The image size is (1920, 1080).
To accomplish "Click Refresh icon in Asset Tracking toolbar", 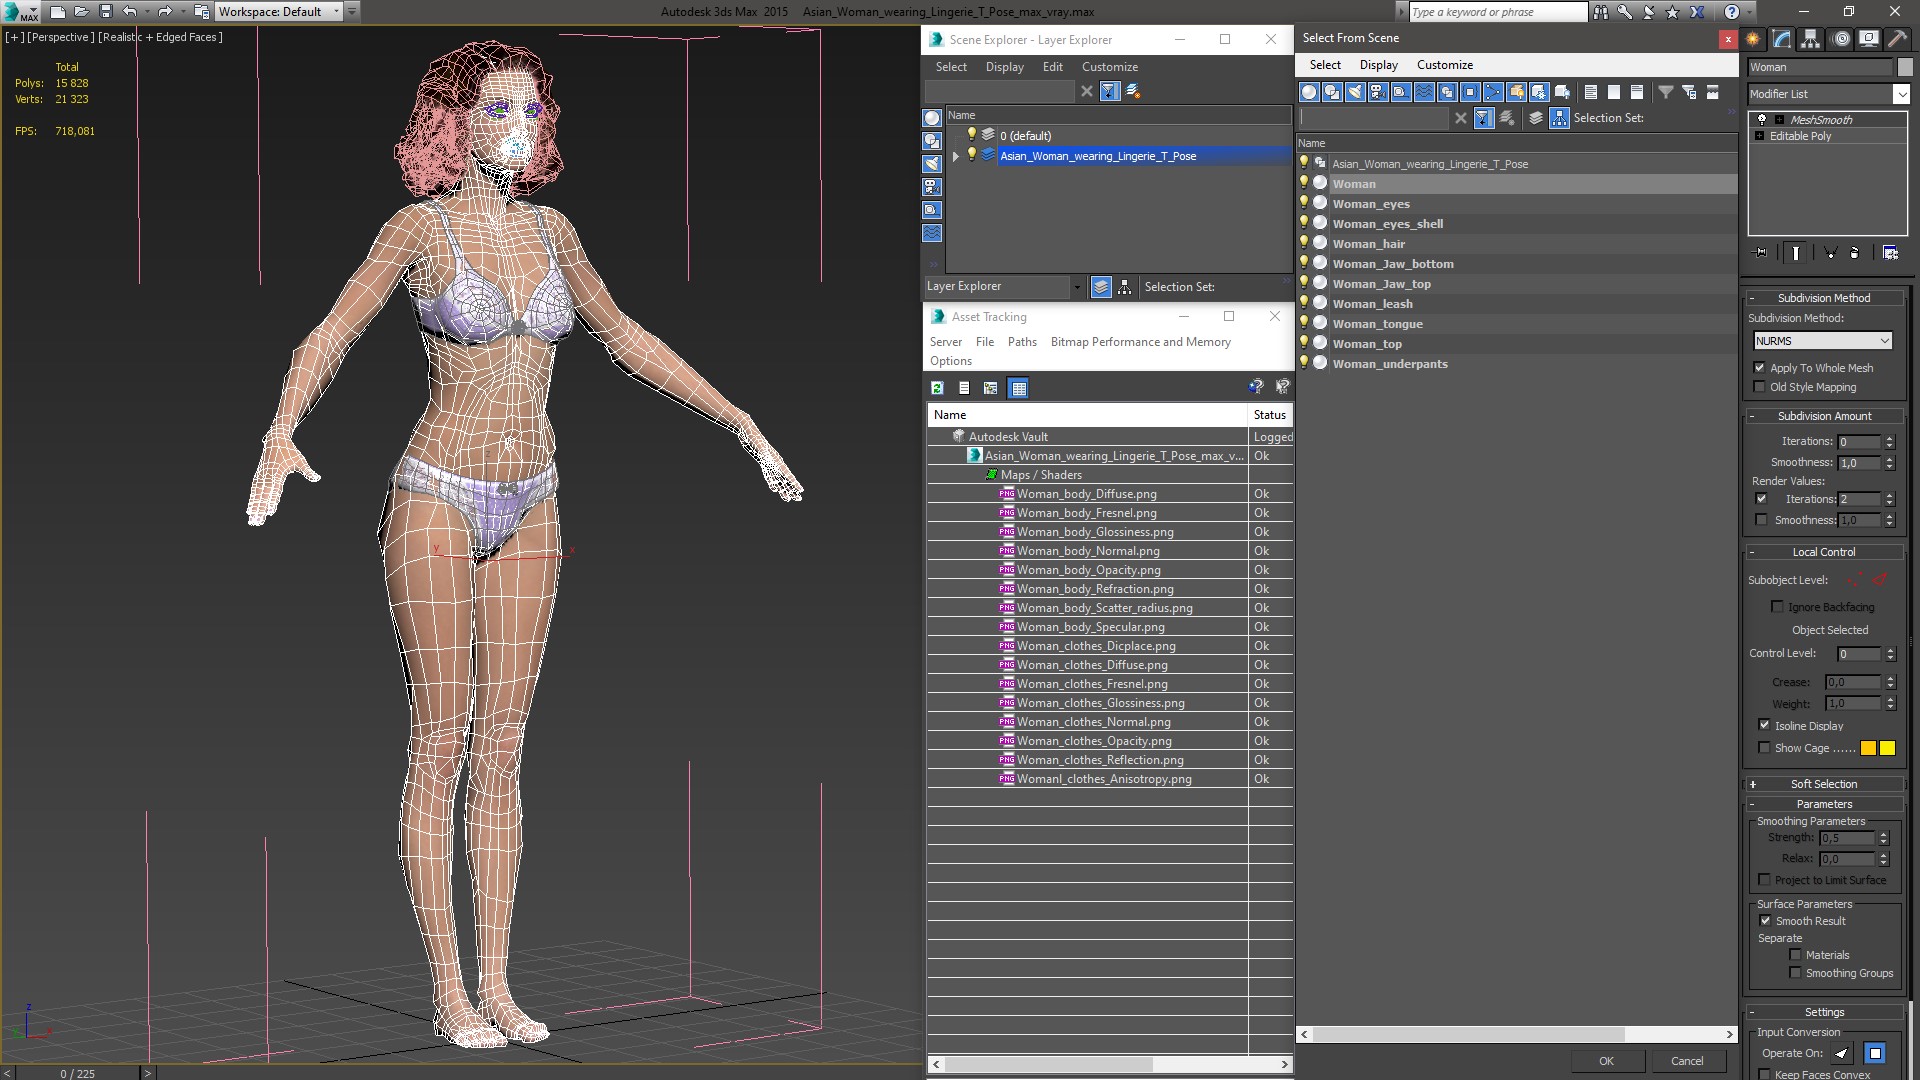I will pyautogui.click(x=937, y=388).
